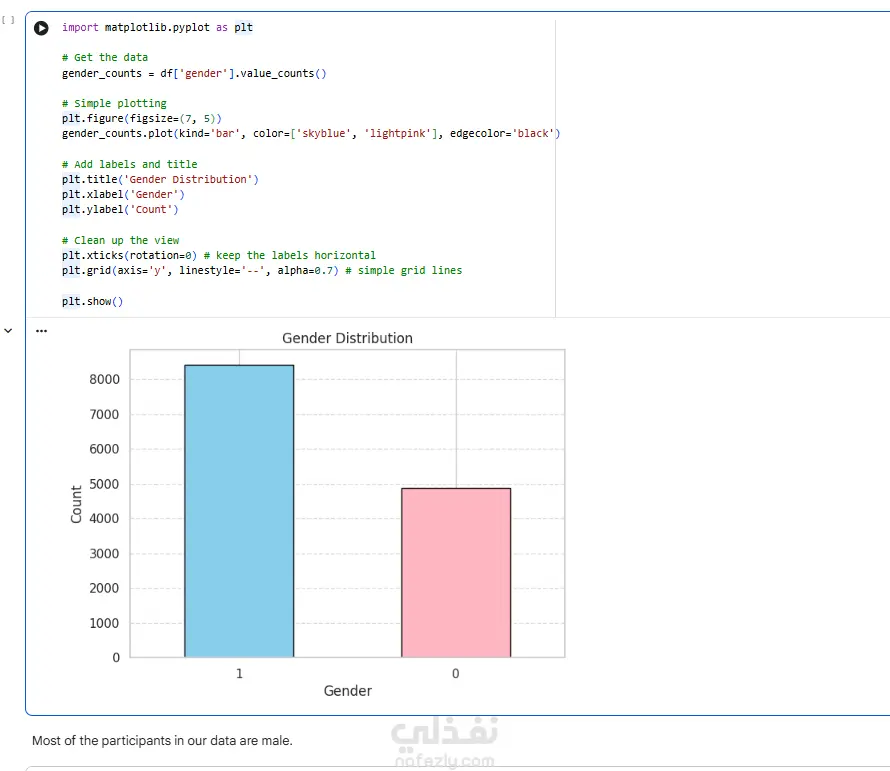This screenshot has width=890, height=771.
Task: Place cursor on the import matplotlib line
Action: coord(157,27)
